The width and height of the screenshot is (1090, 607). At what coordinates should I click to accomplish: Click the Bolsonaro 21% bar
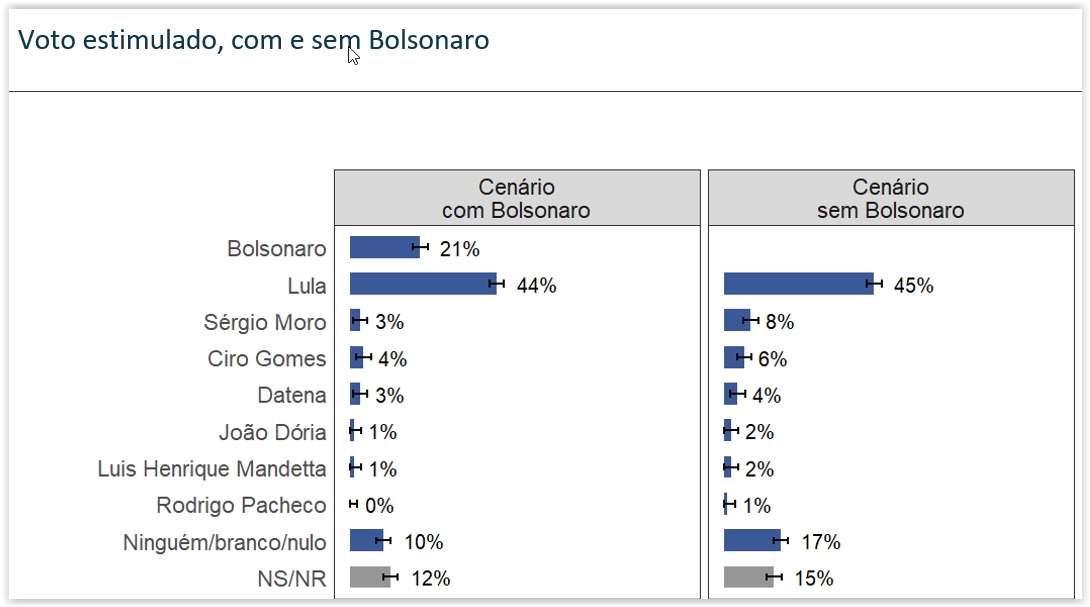pyautogui.click(x=384, y=247)
